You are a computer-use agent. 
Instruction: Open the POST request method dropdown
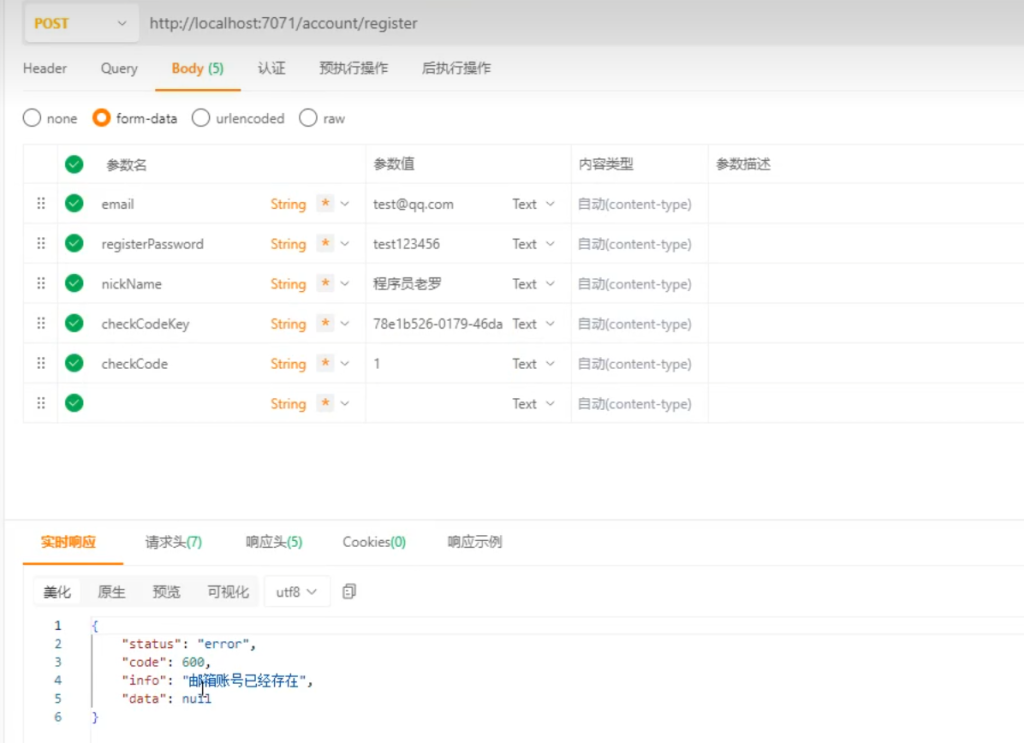80,23
